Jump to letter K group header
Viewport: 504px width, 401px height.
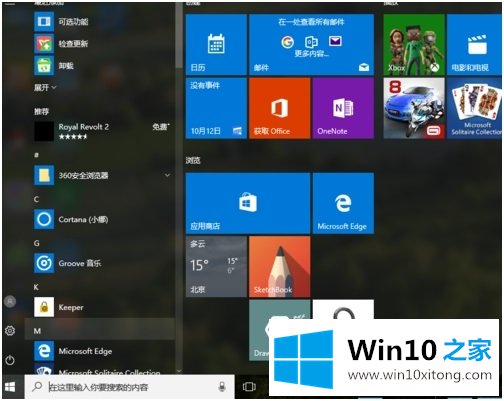pos(36,287)
